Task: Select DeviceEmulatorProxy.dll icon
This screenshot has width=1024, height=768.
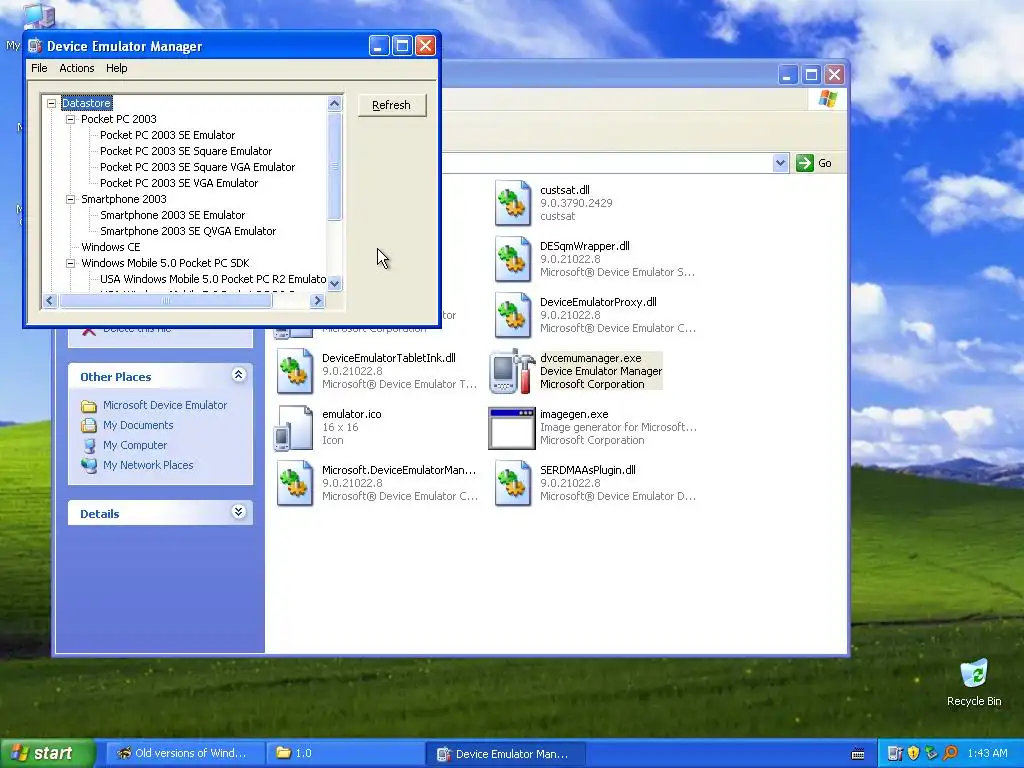Action: (513, 315)
